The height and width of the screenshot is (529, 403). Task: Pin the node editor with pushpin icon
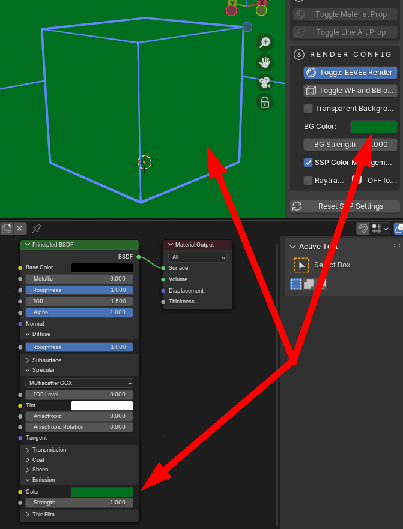tap(36, 229)
